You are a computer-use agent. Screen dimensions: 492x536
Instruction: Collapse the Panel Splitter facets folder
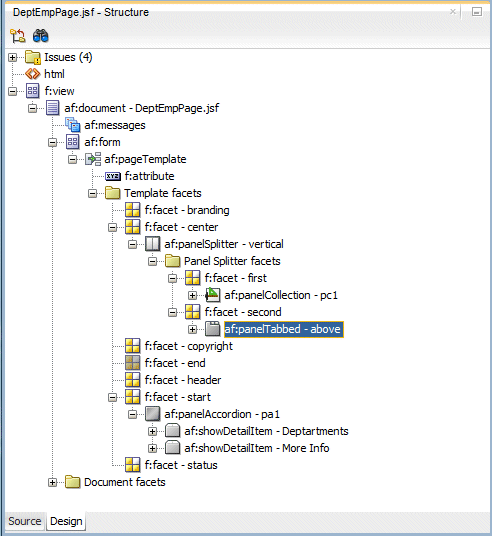[152, 262]
